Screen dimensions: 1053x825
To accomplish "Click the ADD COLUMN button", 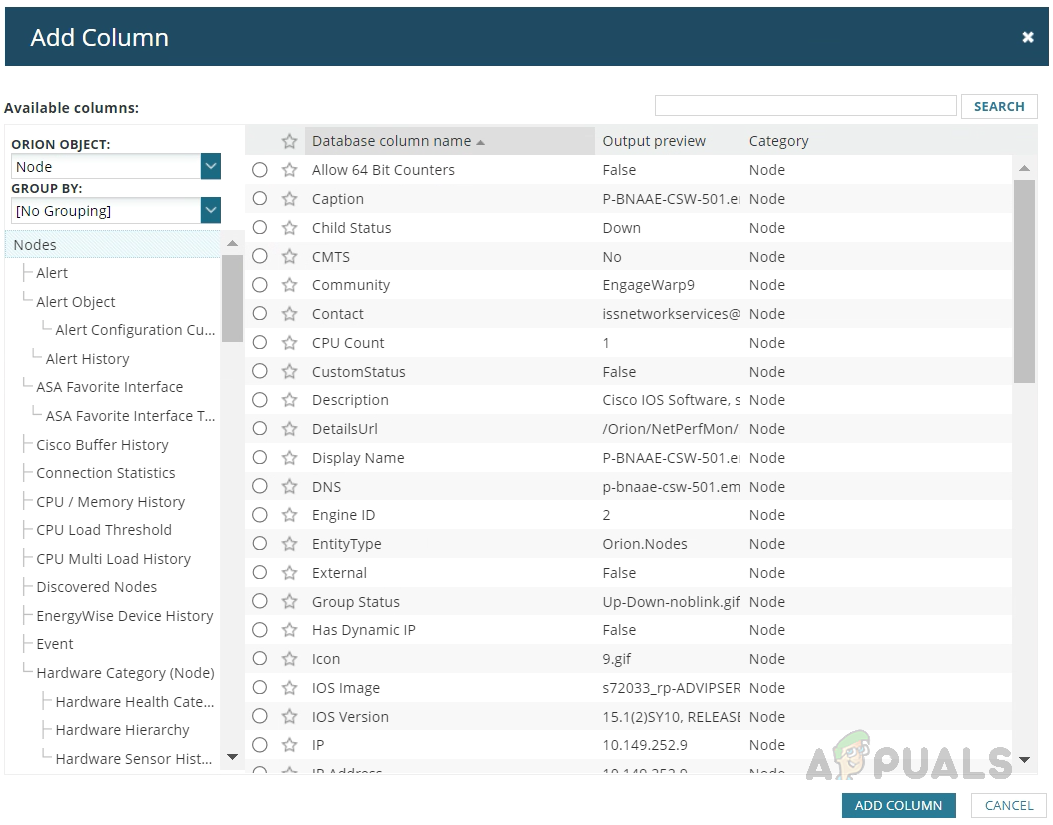I will (x=898, y=806).
